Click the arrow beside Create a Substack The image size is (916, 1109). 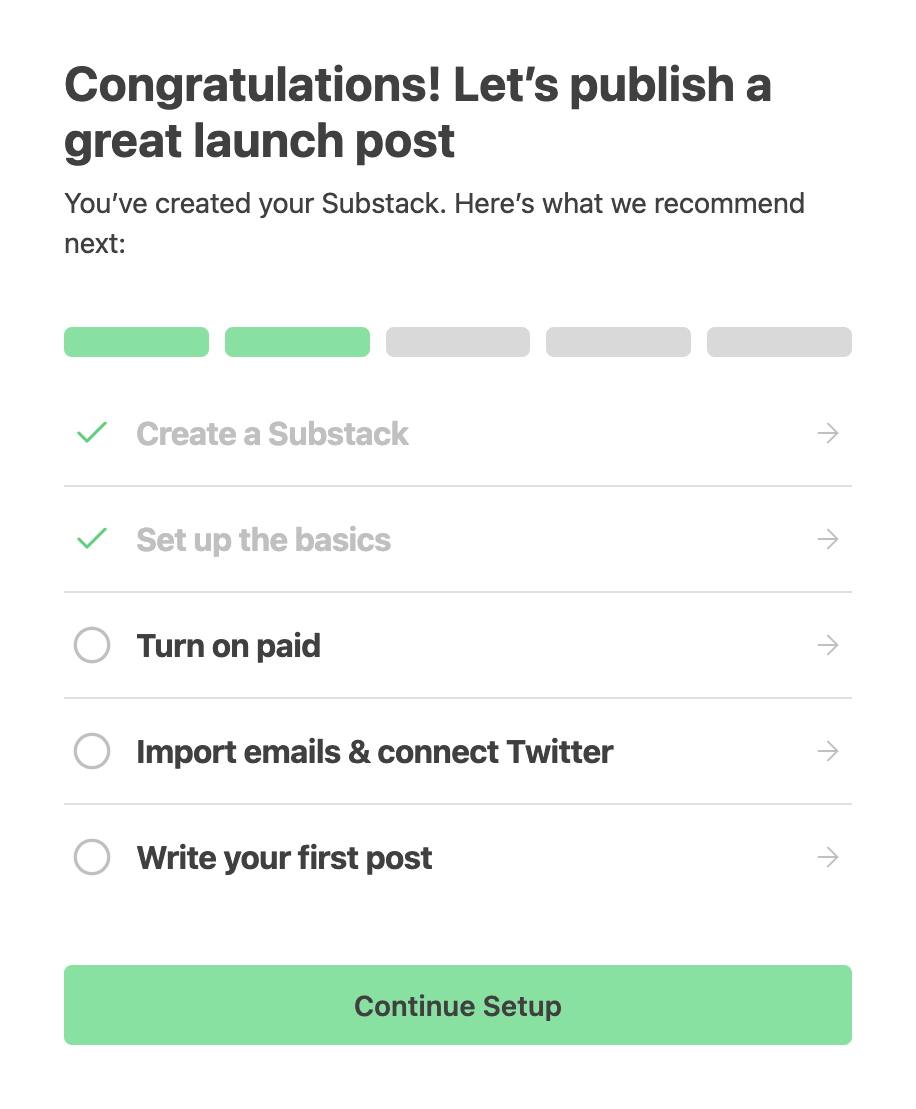pos(827,433)
